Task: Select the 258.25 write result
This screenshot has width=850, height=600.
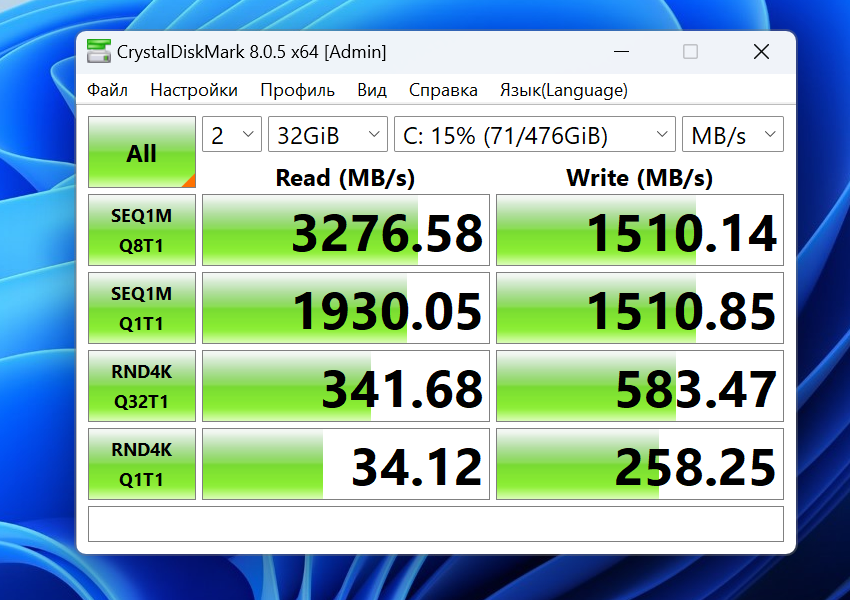Action: (x=640, y=464)
